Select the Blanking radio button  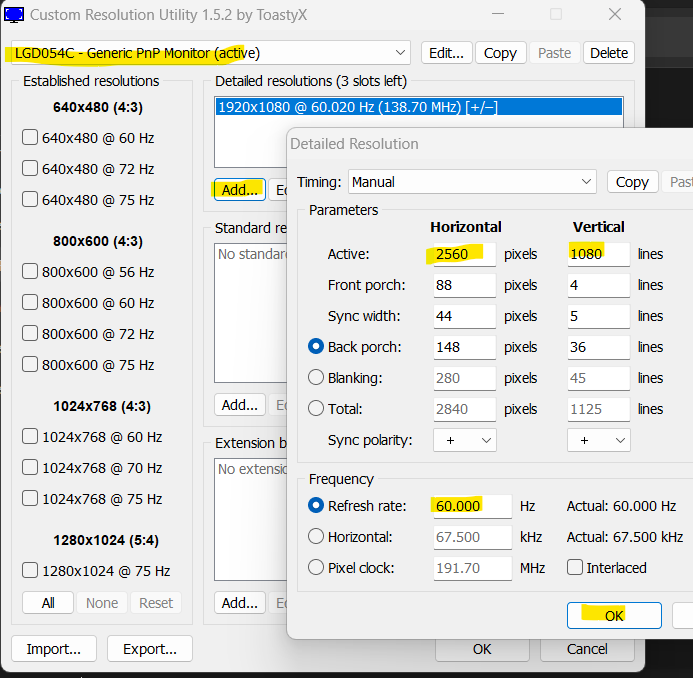point(316,377)
